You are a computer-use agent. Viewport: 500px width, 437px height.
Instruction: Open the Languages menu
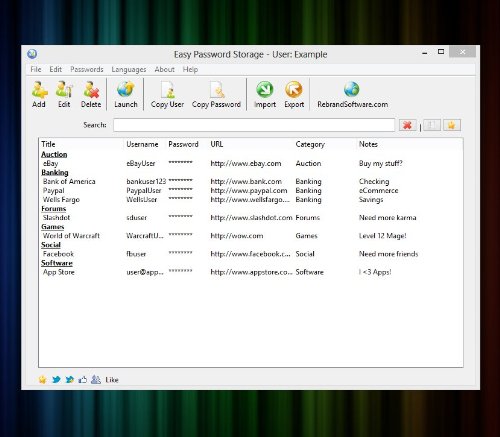click(129, 69)
